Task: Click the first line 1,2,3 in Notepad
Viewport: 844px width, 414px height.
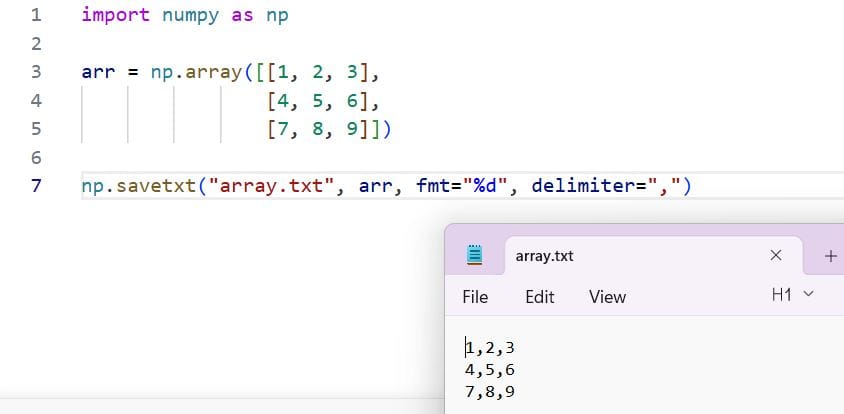Action: click(490, 348)
